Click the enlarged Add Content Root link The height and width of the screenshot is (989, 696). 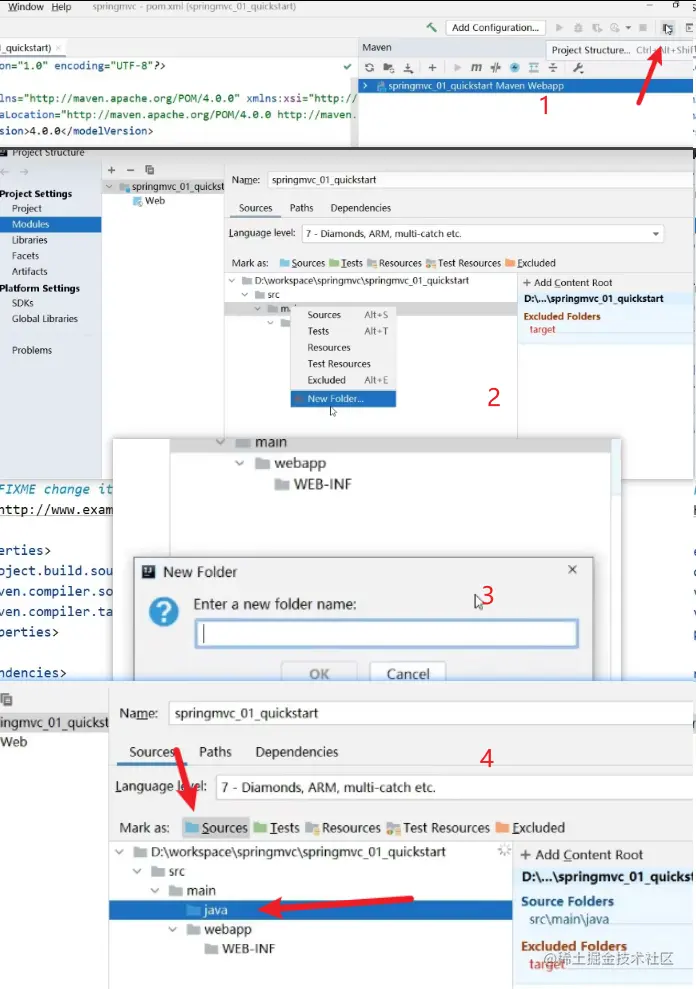[582, 855]
